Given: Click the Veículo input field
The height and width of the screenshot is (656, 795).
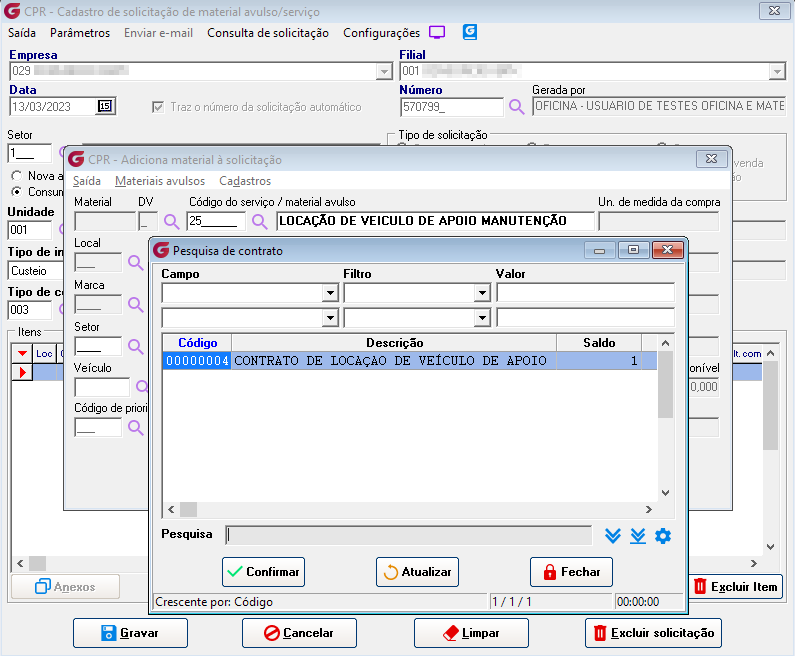Looking at the screenshot, I should (x=102, y=387).
